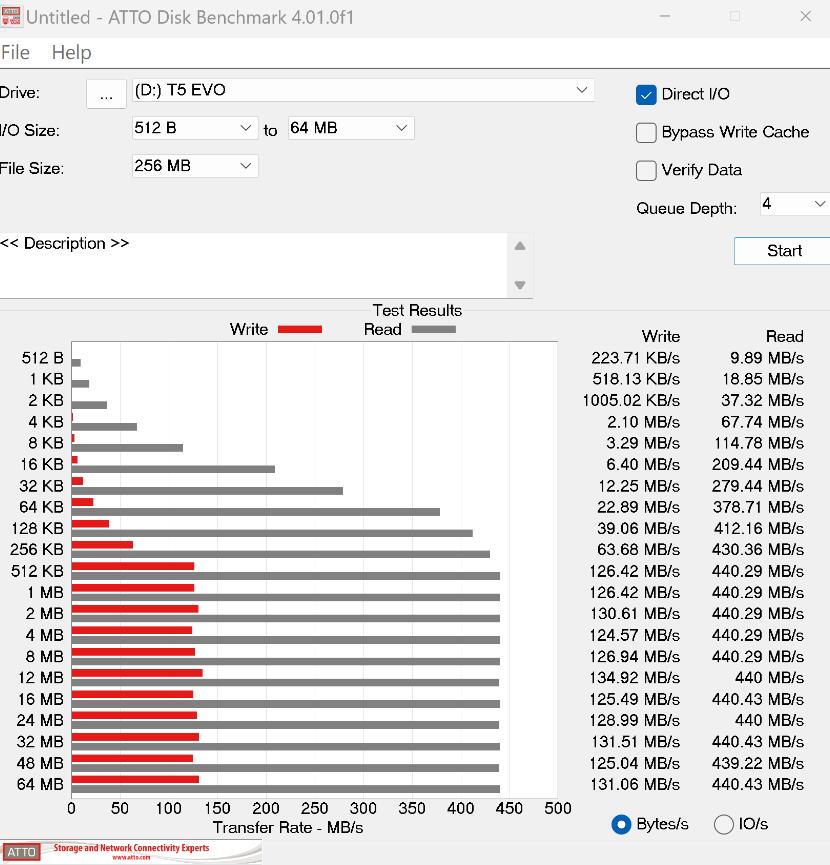Click the ATTO app icon in title bar
830x865 pixels.
pos(11,17)
